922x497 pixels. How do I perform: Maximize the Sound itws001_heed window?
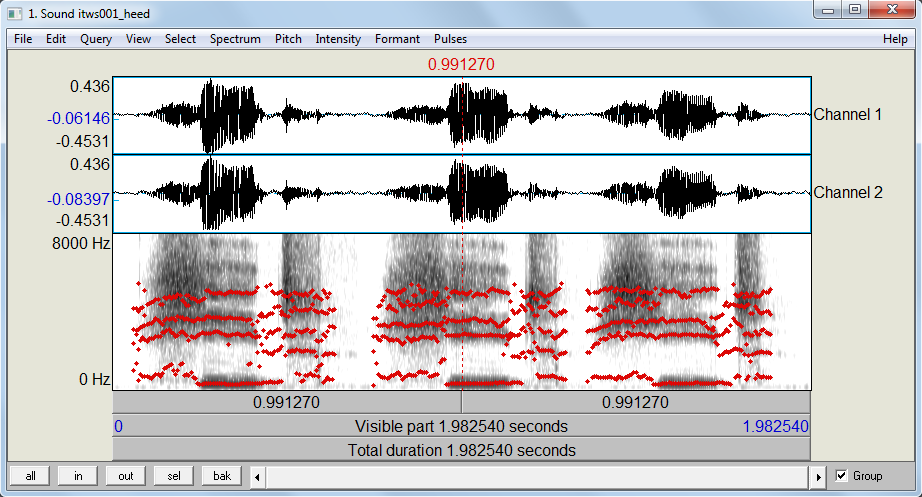(x=855, y=10)
